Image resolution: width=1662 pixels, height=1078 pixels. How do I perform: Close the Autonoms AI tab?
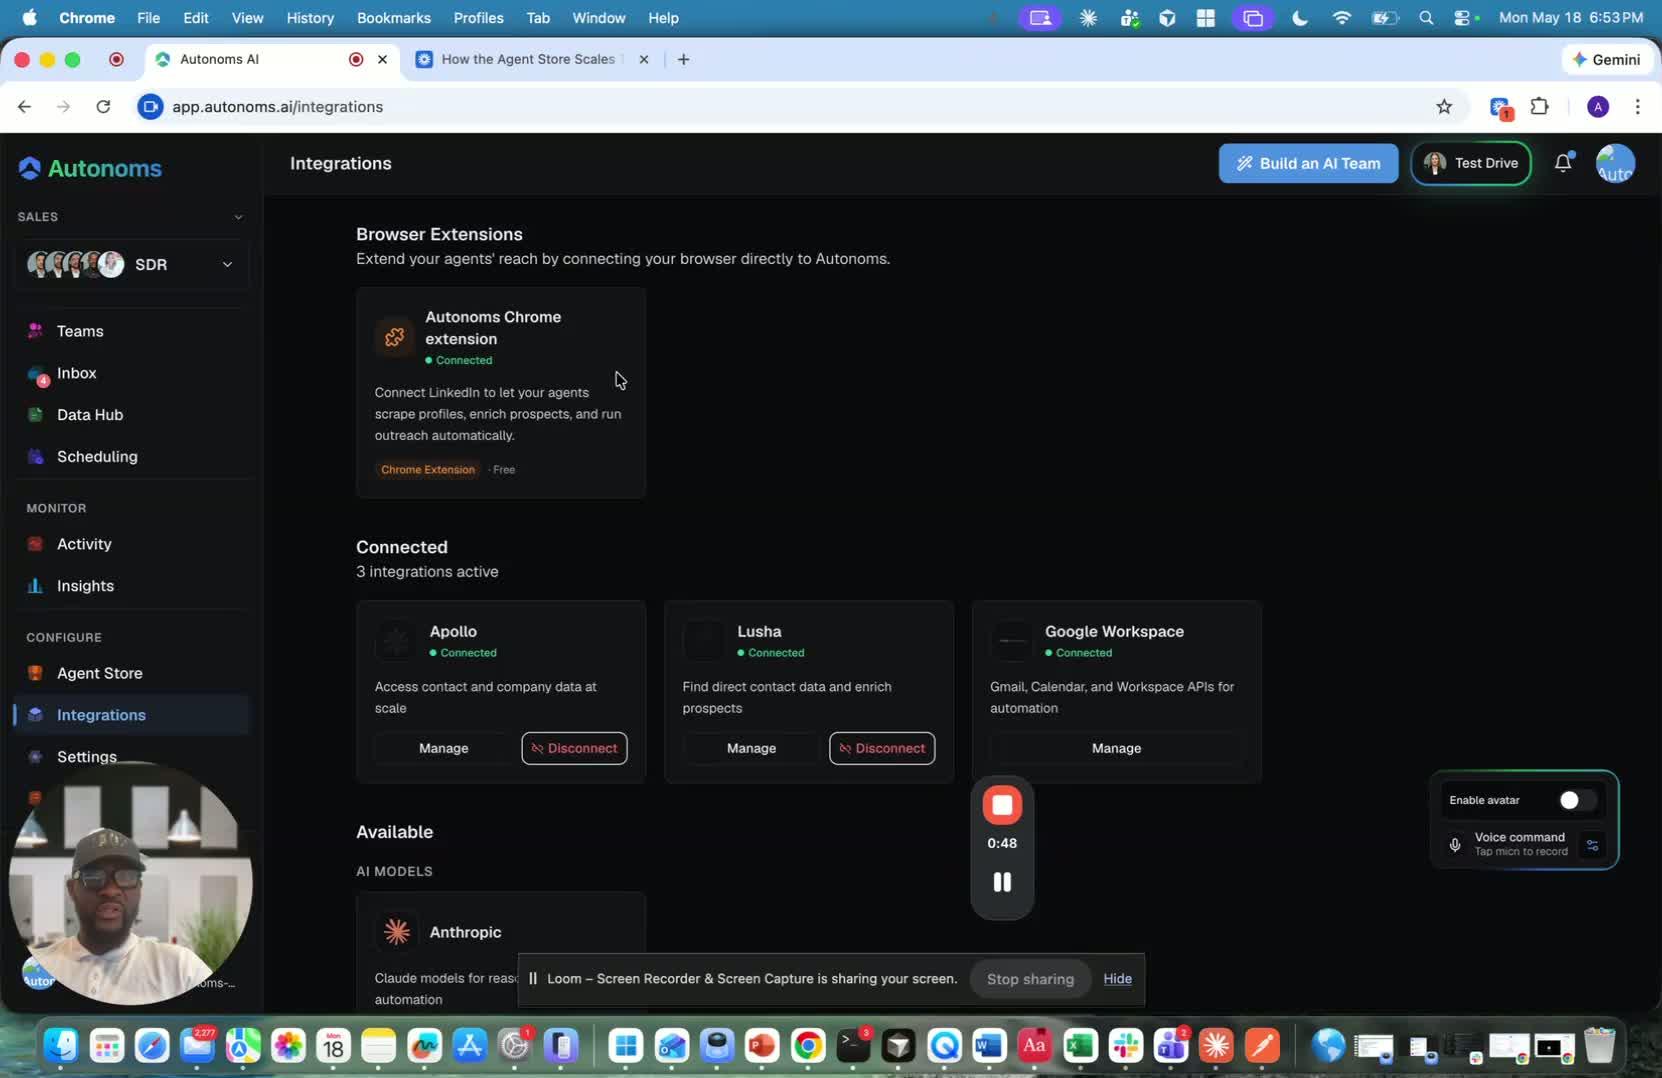click(x=382, y=59)
